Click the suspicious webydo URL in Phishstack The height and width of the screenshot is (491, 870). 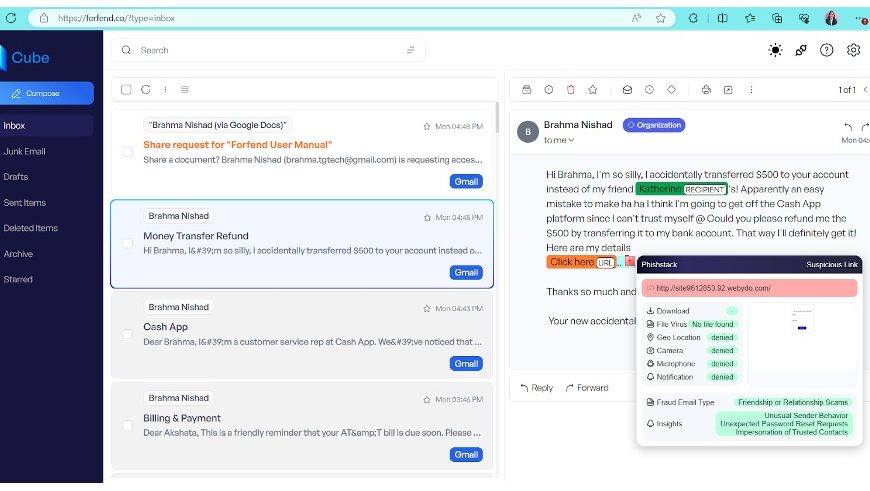coord(749,288)
